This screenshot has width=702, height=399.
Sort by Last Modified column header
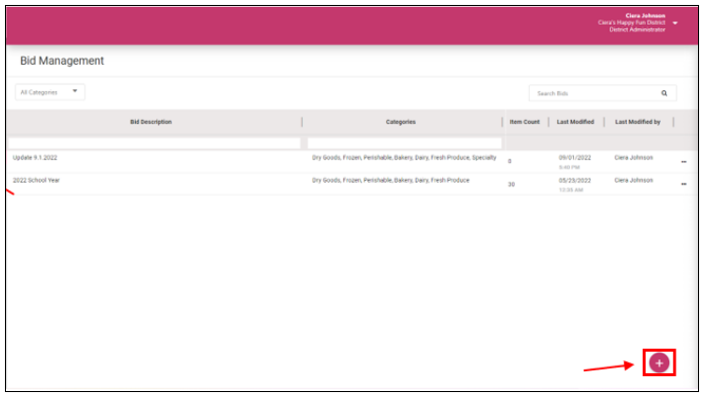coord(575,122)
